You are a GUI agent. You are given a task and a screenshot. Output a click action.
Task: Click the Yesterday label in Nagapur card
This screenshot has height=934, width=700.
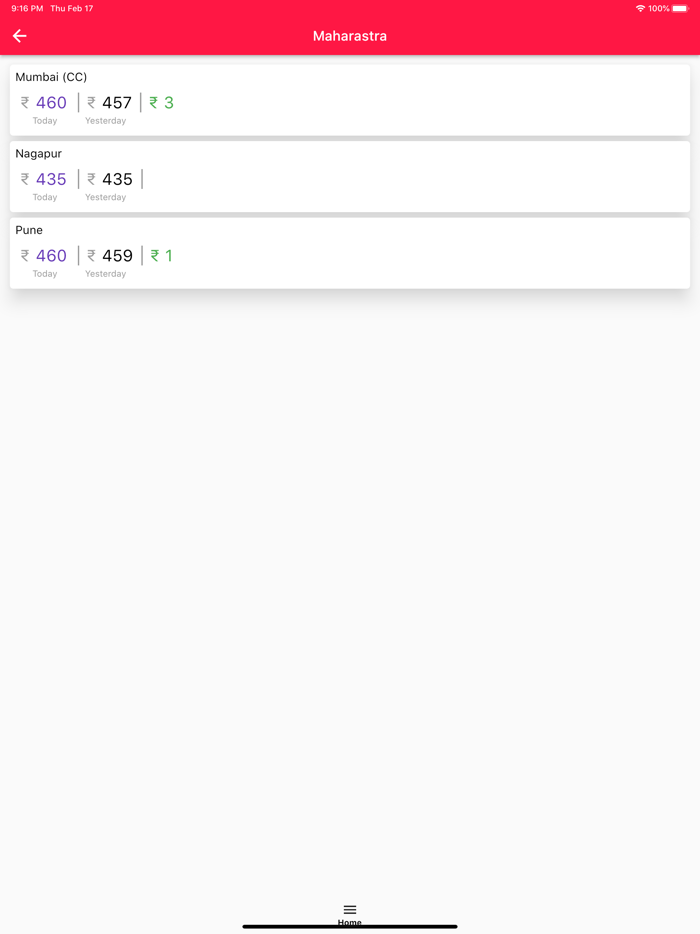(x=105, y=197)
